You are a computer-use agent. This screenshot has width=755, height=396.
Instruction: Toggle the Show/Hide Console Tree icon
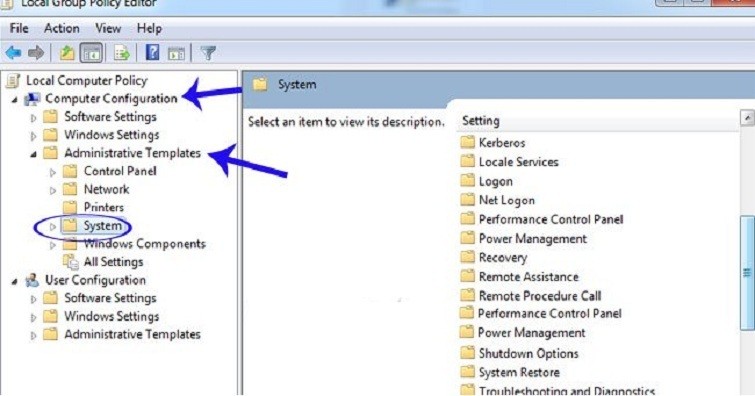[x=91, y=53]
